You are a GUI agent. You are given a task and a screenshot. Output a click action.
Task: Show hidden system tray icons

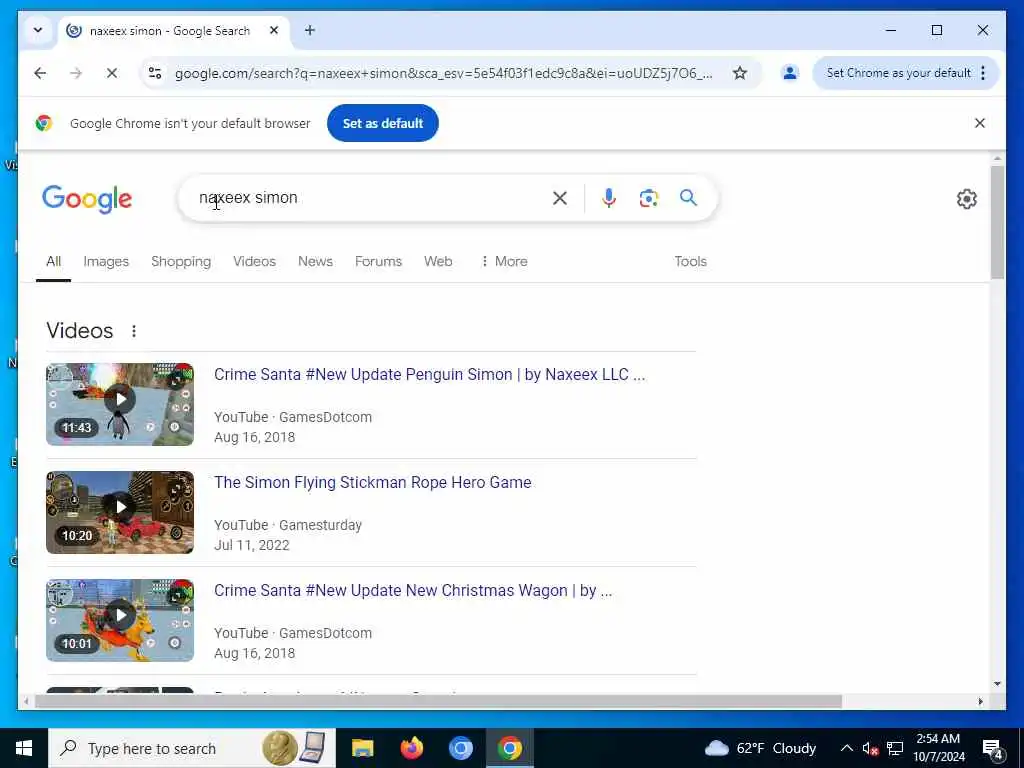(846, 748)
